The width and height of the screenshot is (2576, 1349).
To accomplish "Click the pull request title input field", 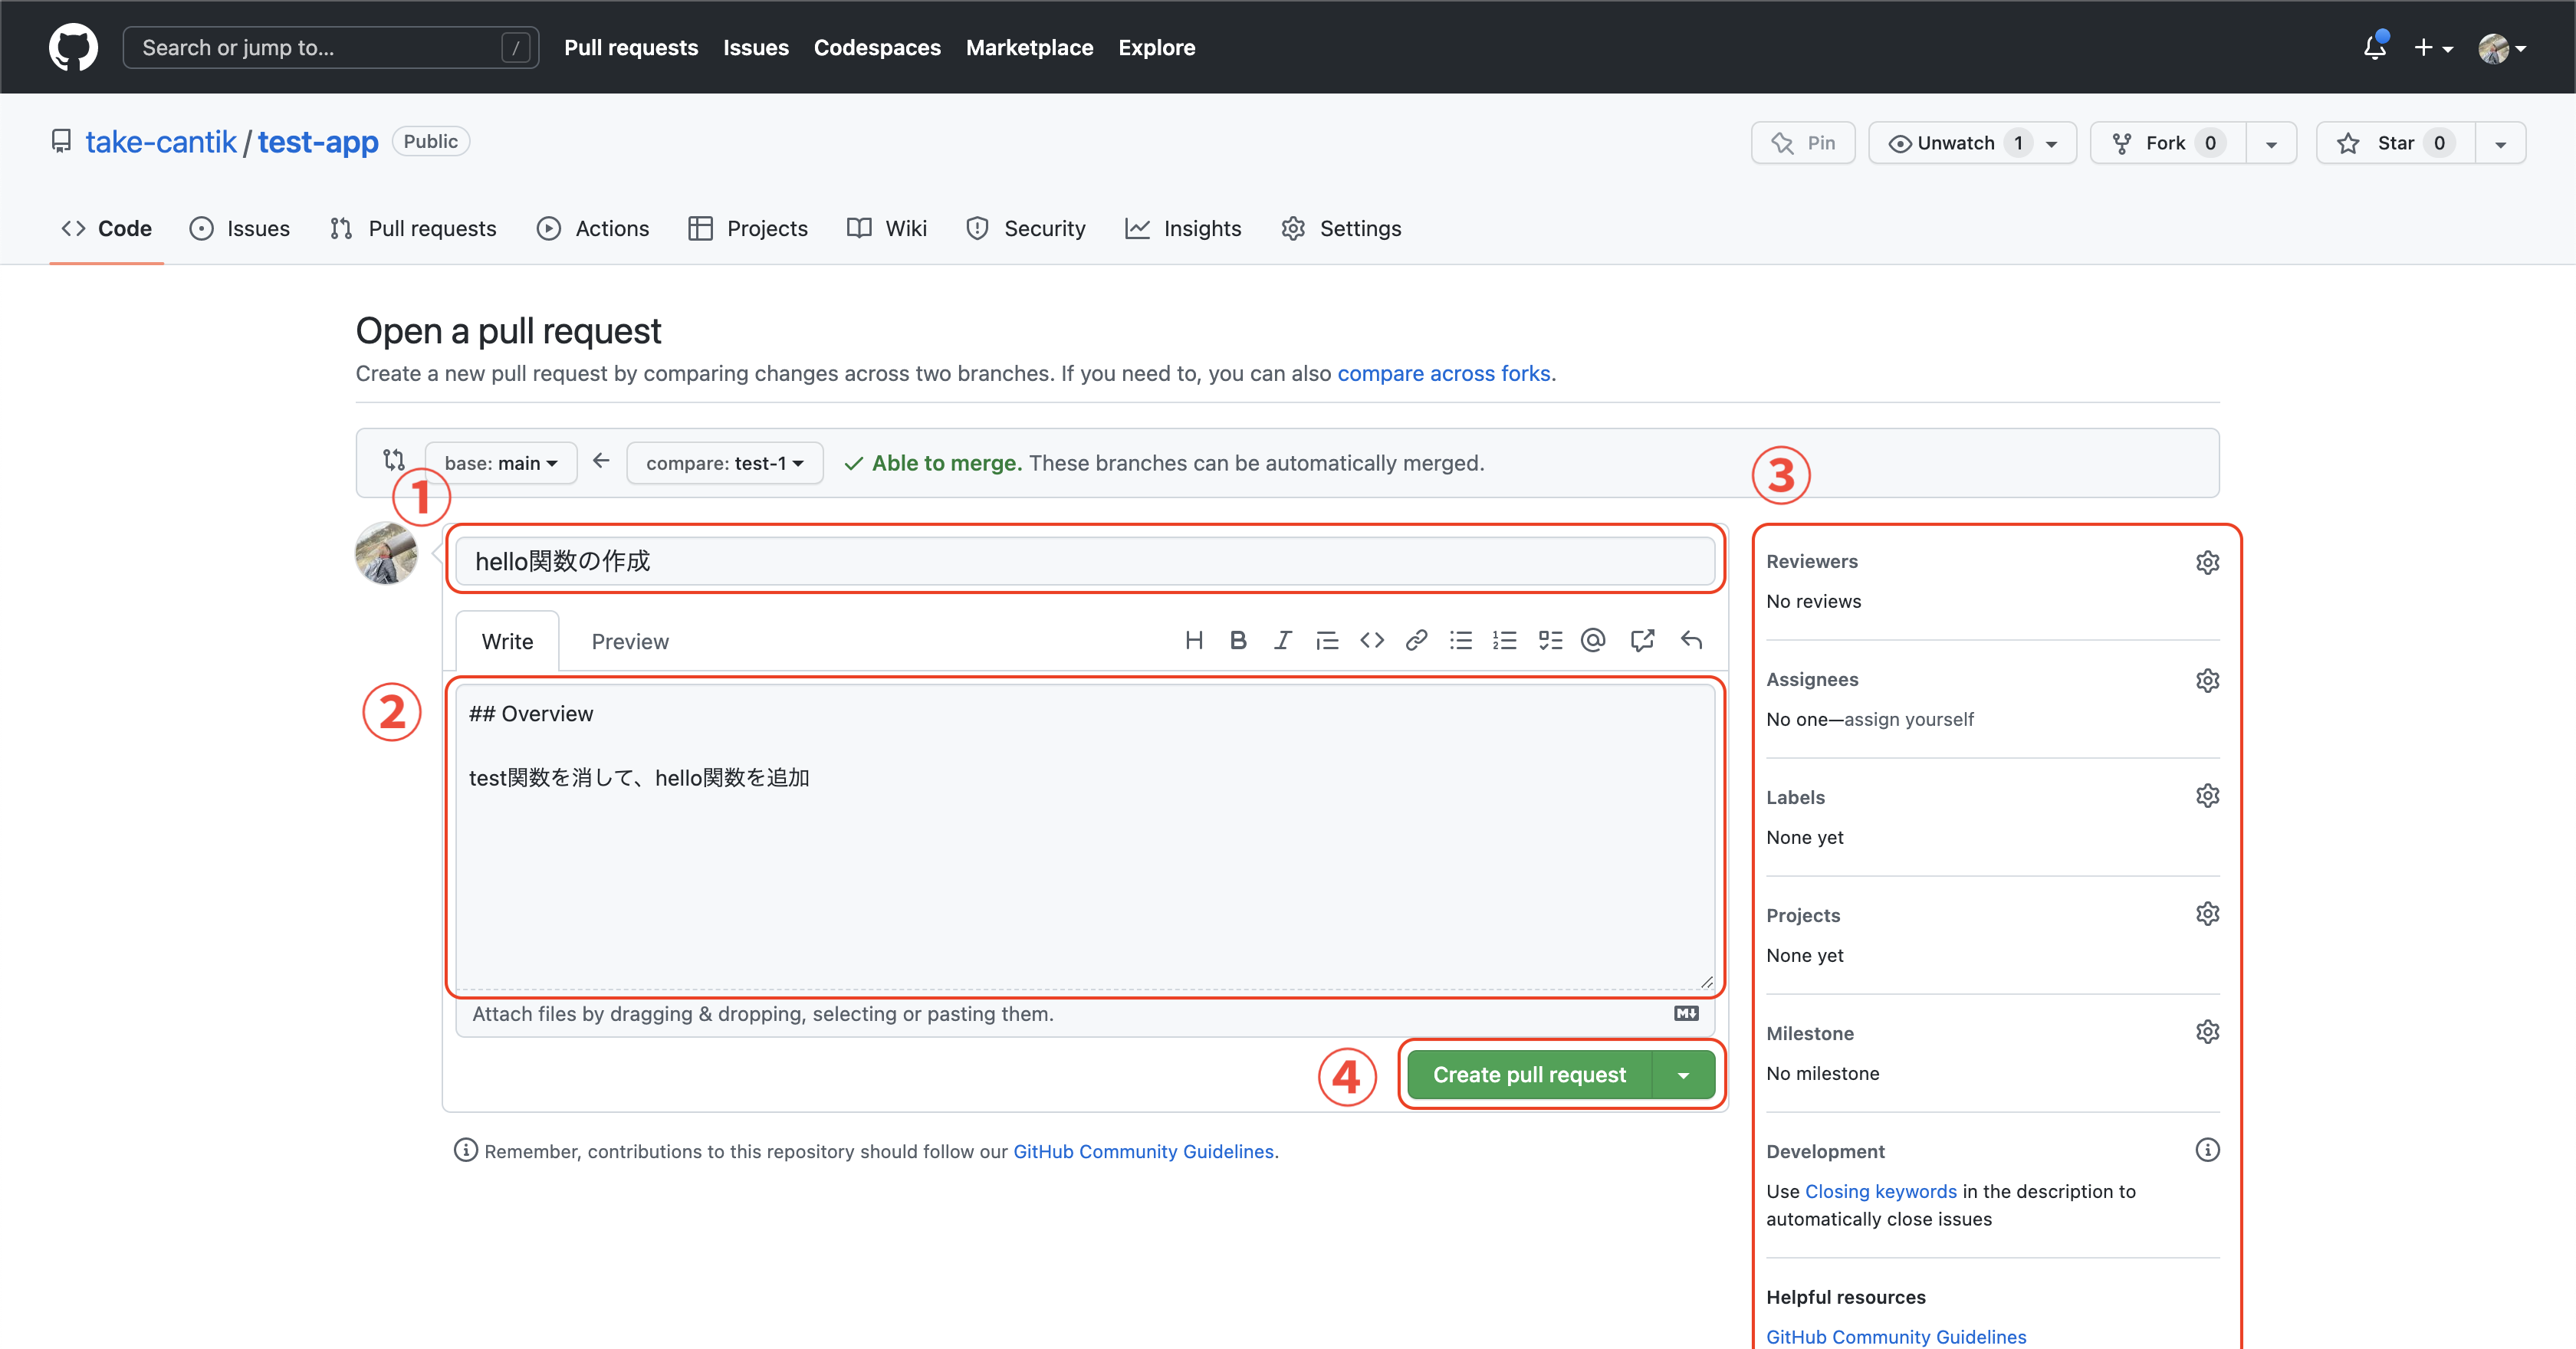I will (x=1085, y=561).
